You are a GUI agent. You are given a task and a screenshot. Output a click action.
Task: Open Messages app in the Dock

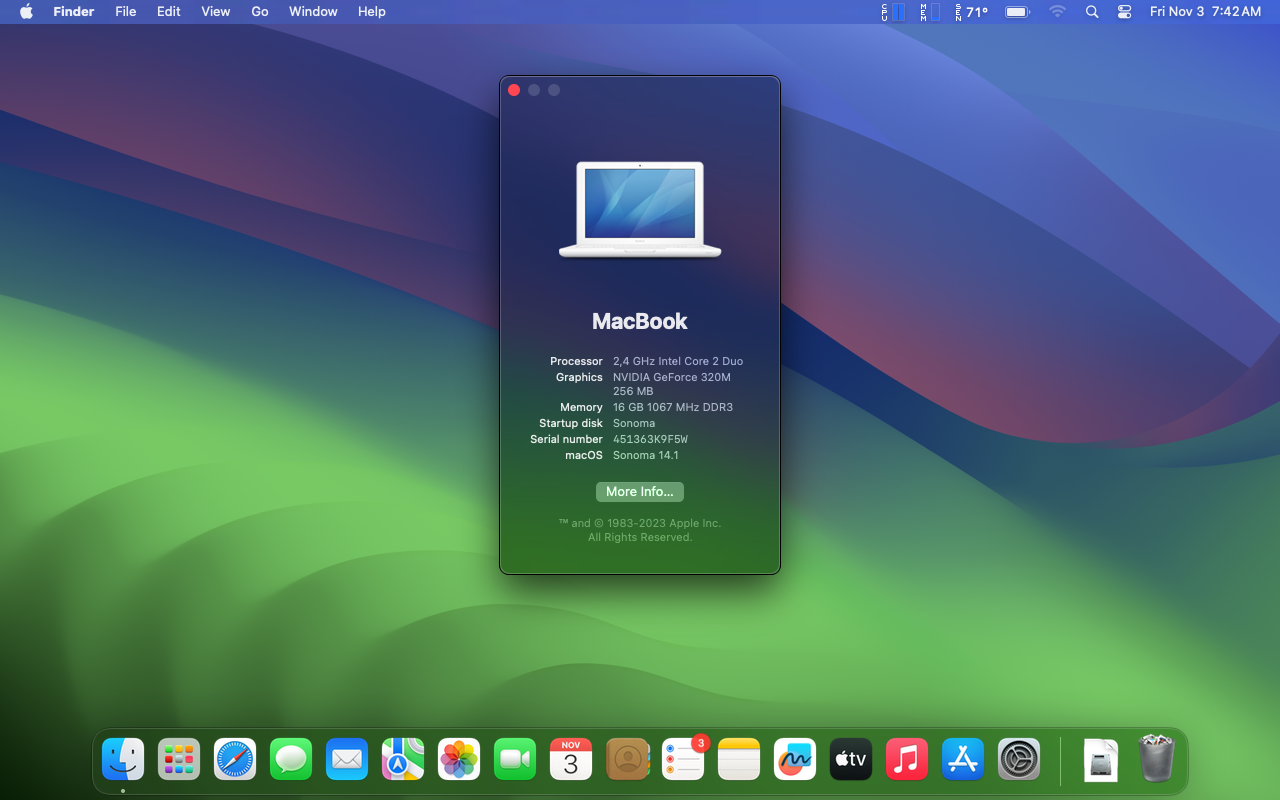coord(291,760)
